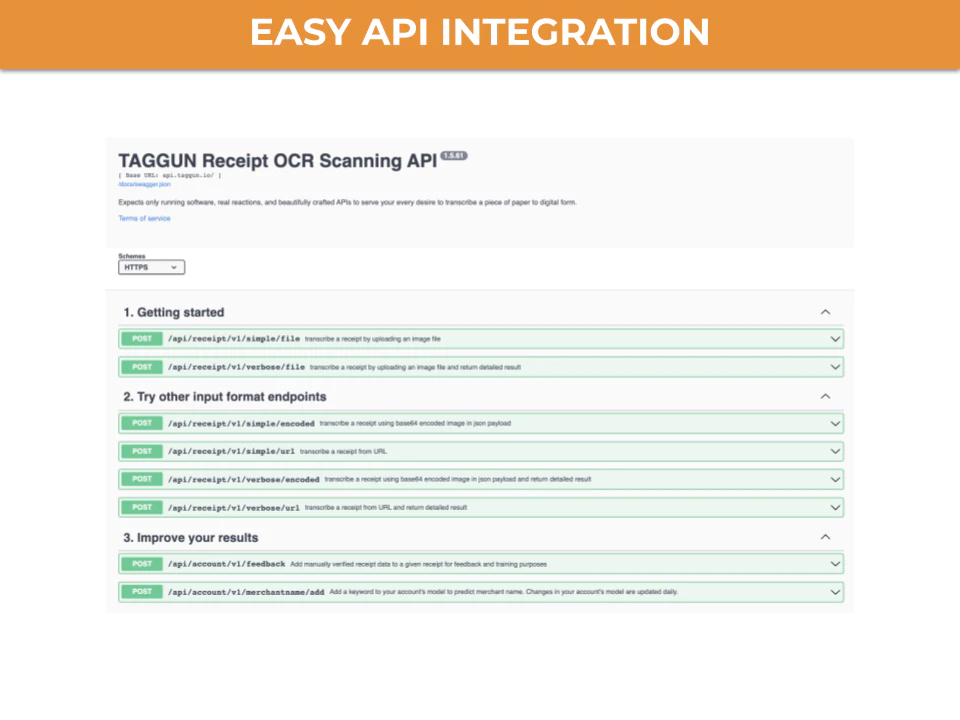Click POST badge for account feedback endpoint

coord(142,564)
